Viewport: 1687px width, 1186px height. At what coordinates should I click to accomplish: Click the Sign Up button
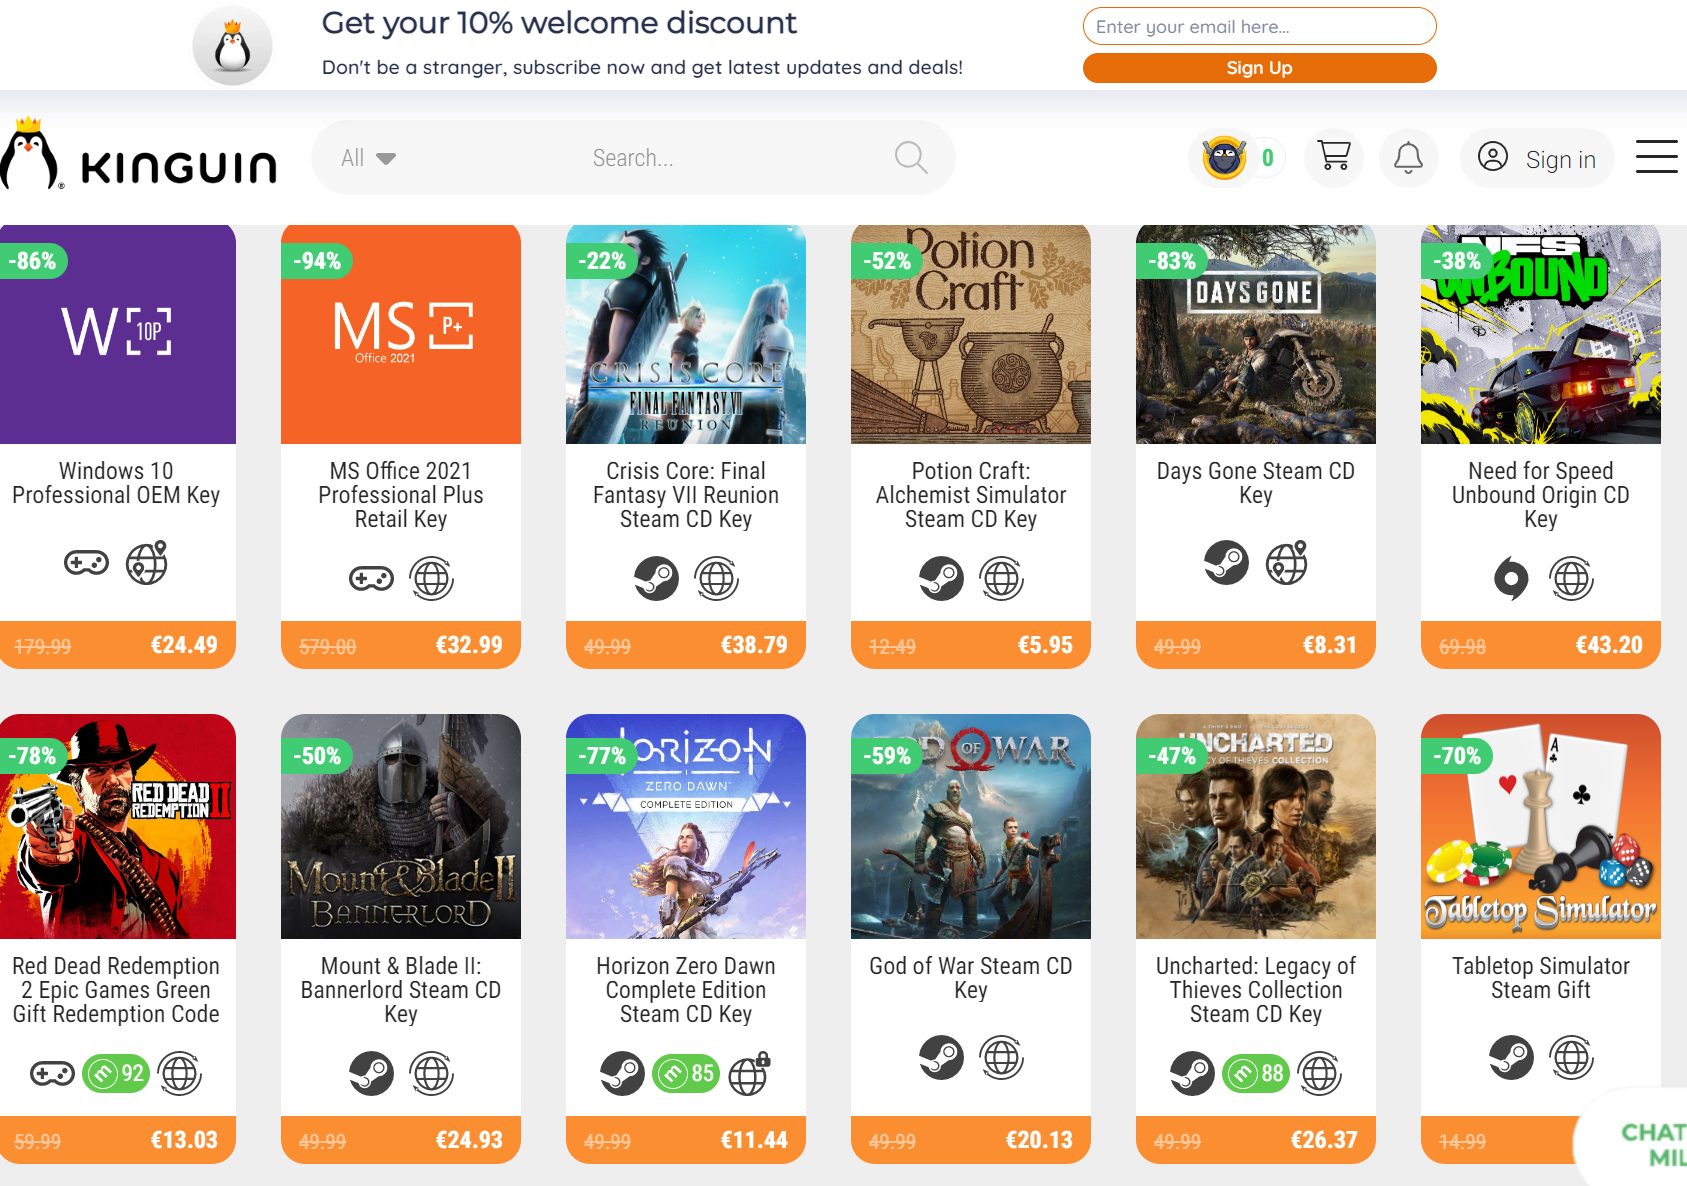click(x=1259, y=68)
